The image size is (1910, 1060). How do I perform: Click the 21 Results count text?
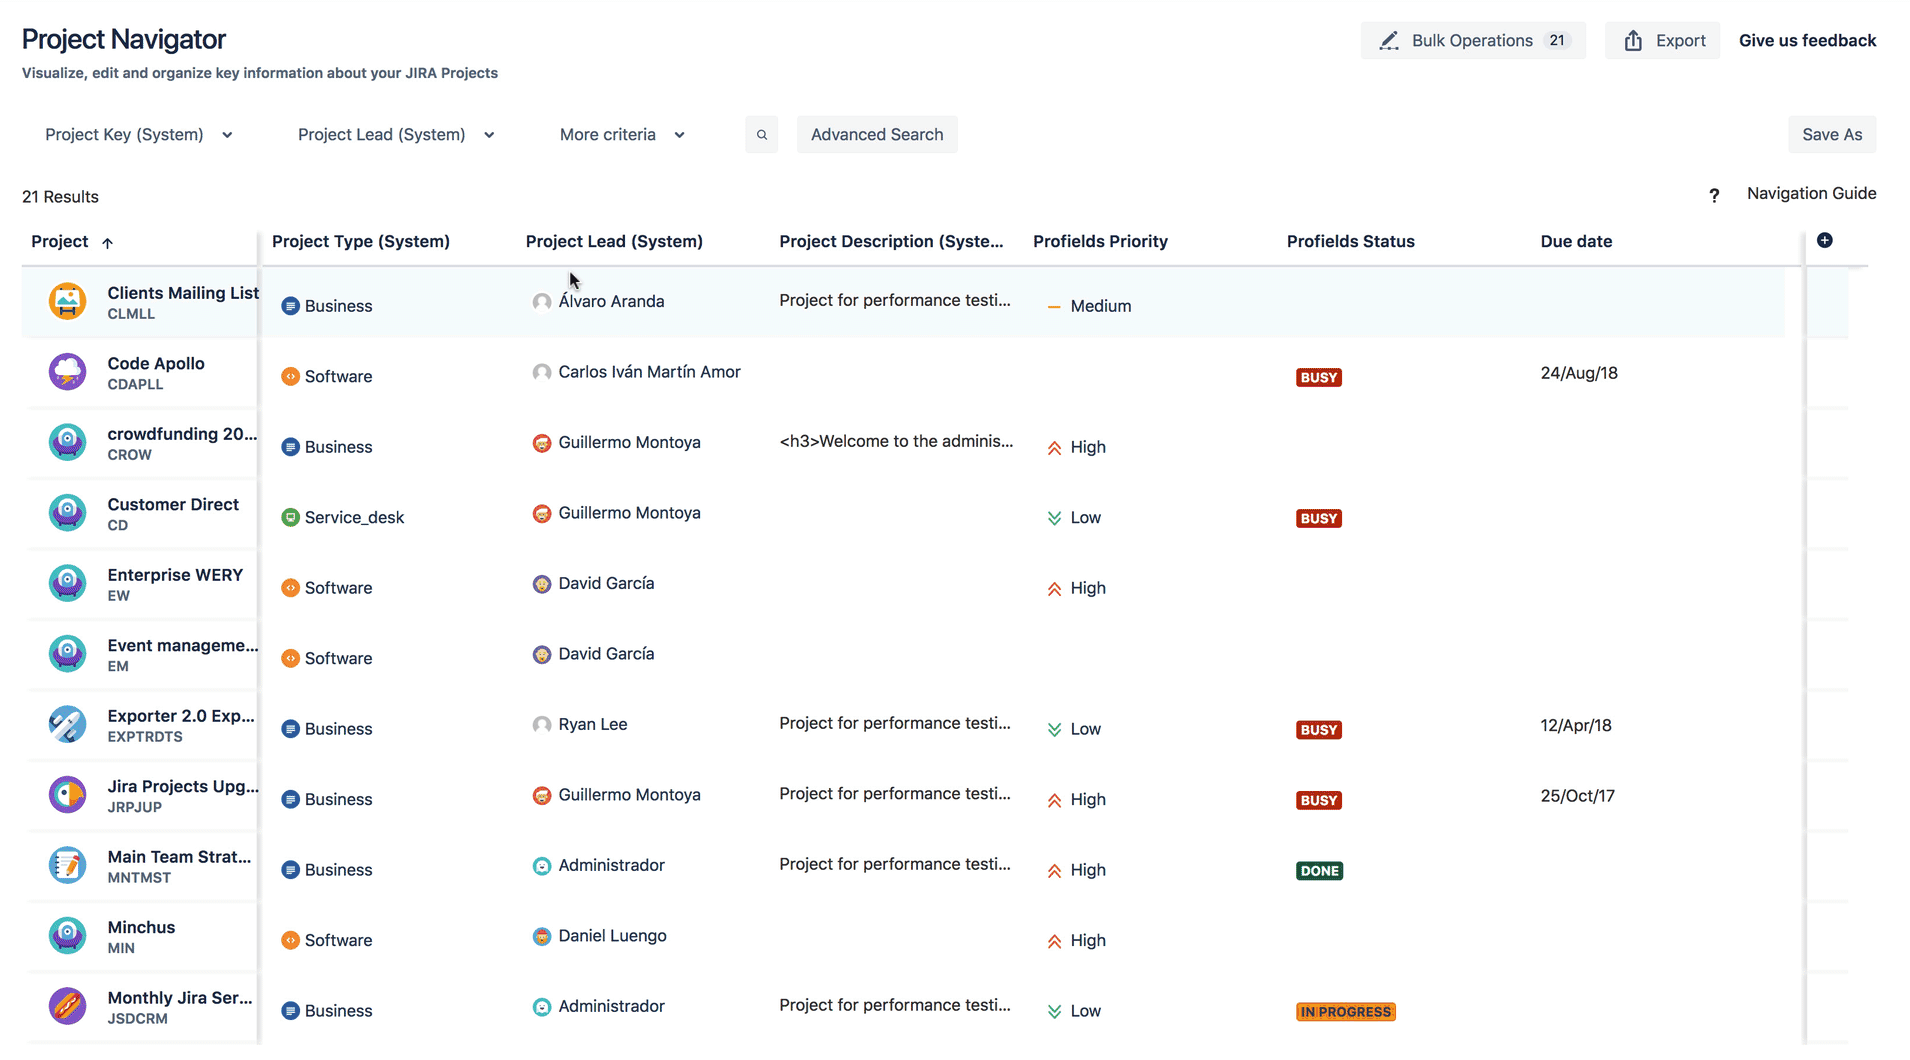[60, 197]
